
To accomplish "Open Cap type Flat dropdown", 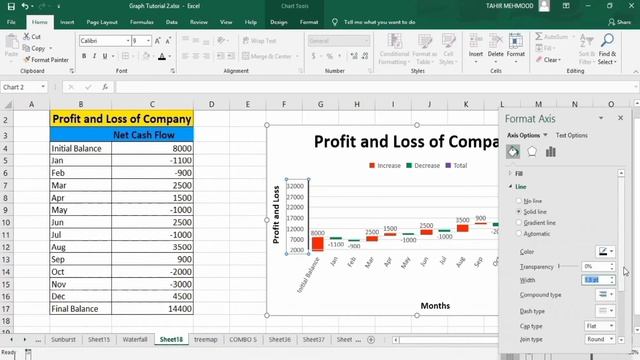I will pyautogui.click(x=600, y=326).
